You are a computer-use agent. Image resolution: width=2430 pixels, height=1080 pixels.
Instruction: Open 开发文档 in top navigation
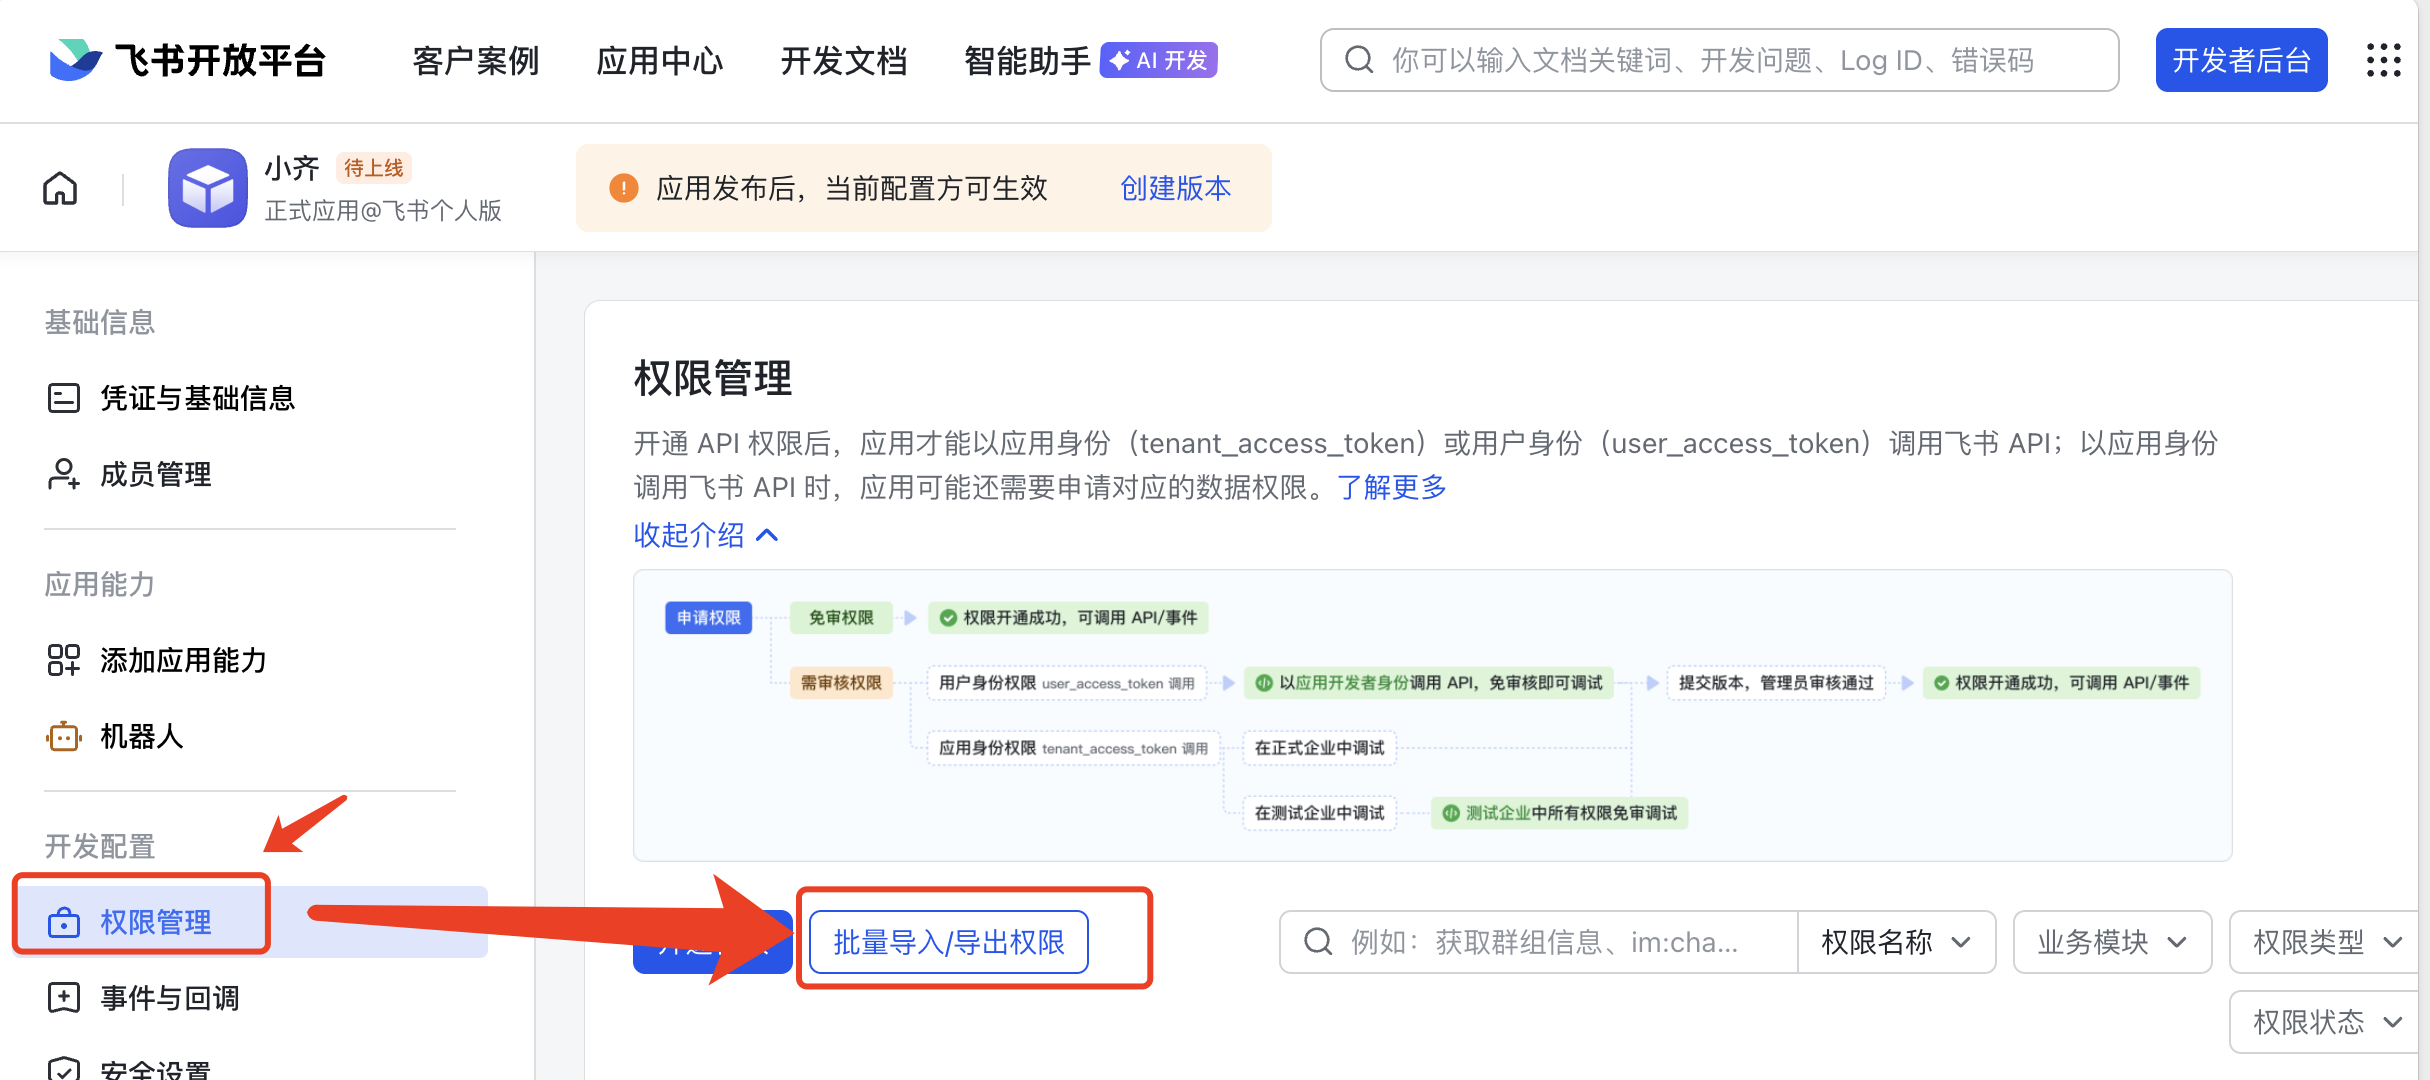843,60
